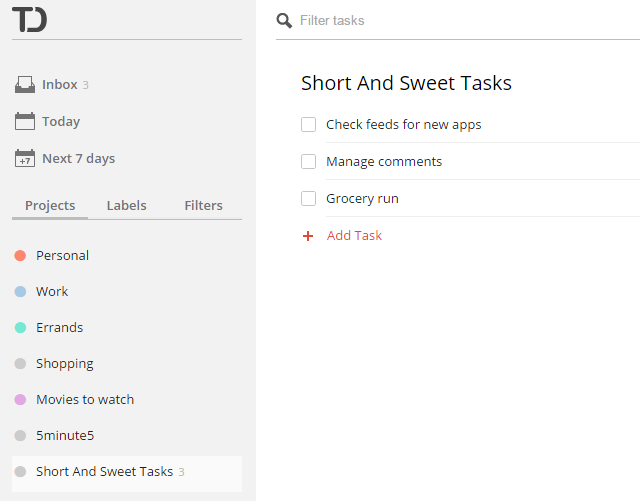Click the red plus icon beside Add Task
The height and width of the screenshot is (501, 640).
tap(308, 236)
